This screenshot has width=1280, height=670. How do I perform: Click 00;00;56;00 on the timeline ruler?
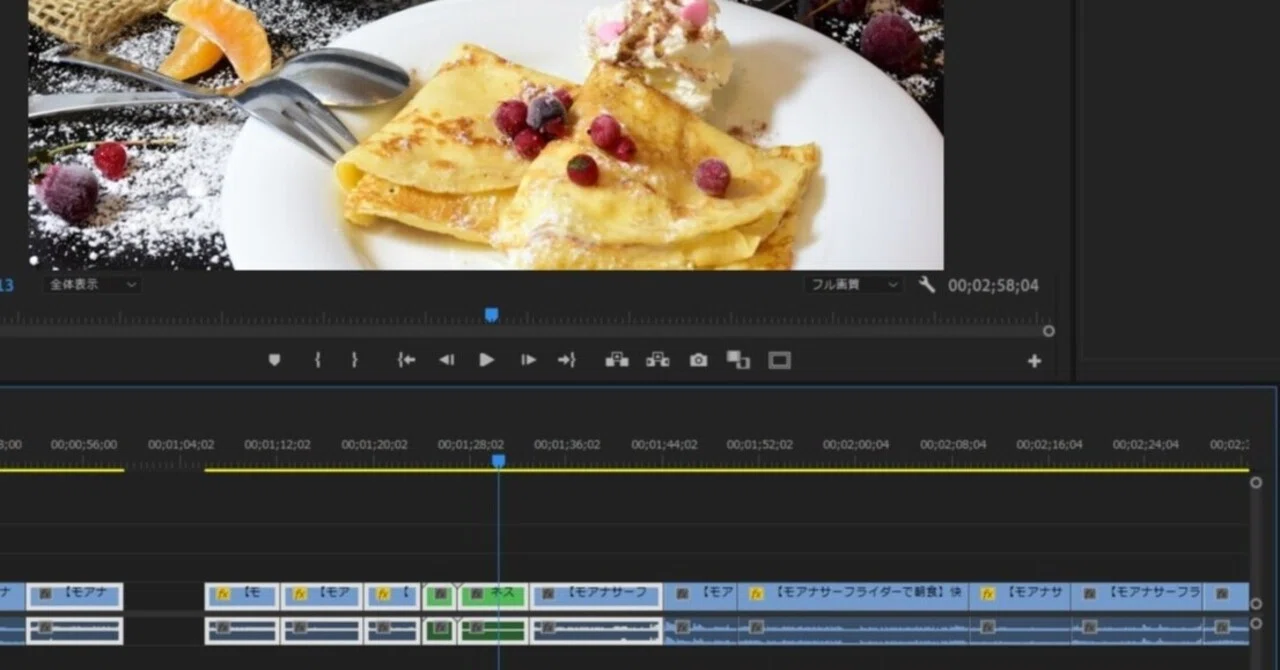(x=84, y=445)
